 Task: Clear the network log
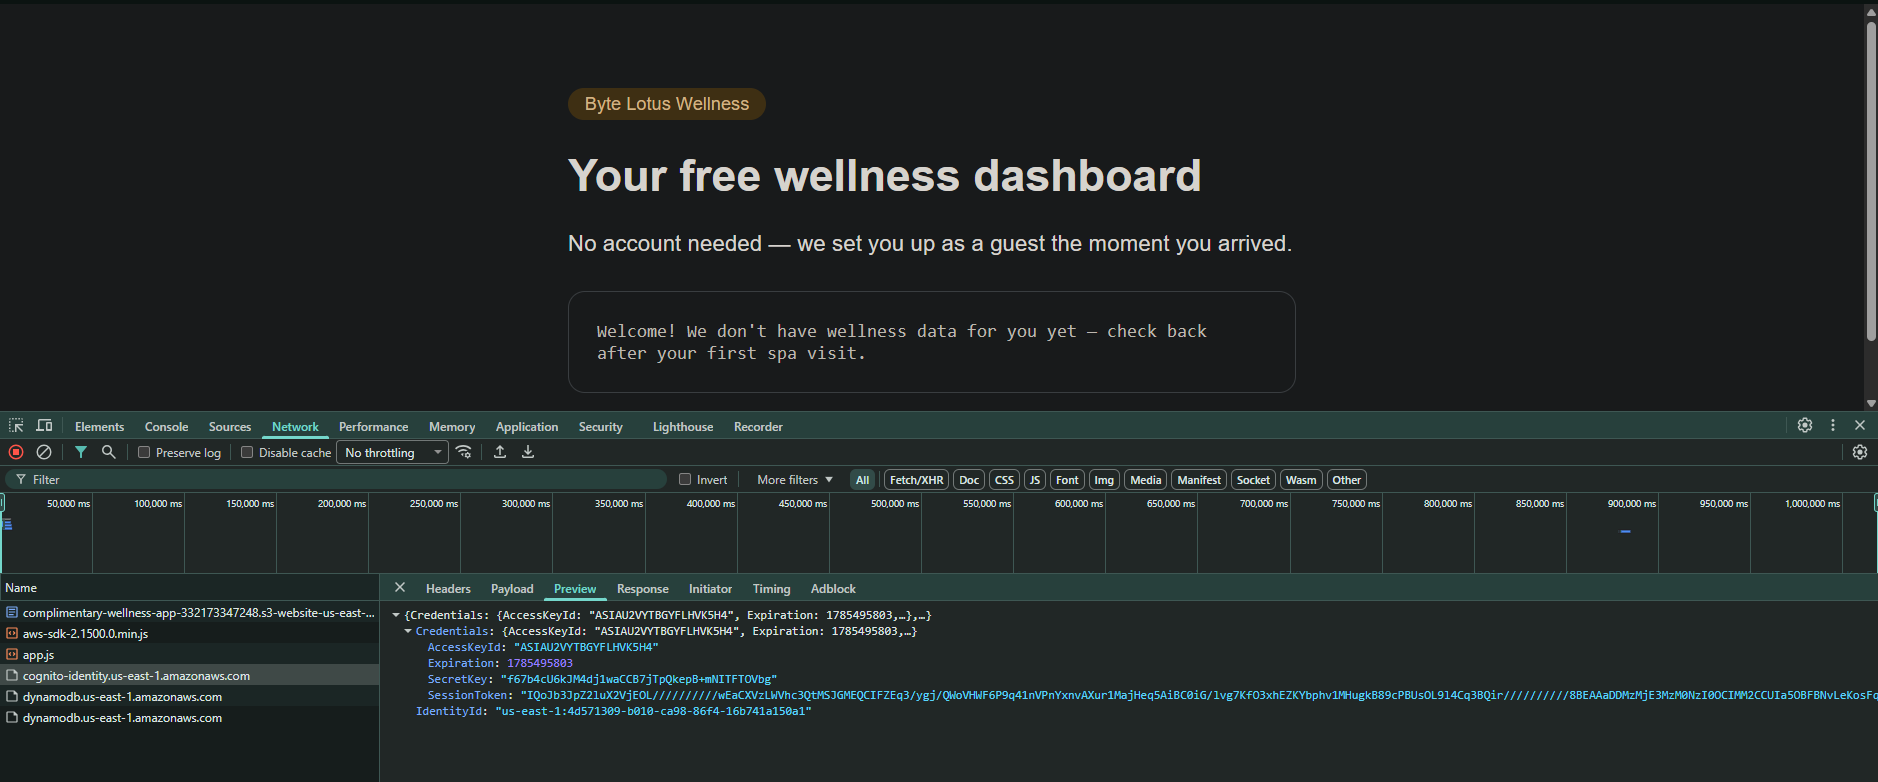click(44, 452)
